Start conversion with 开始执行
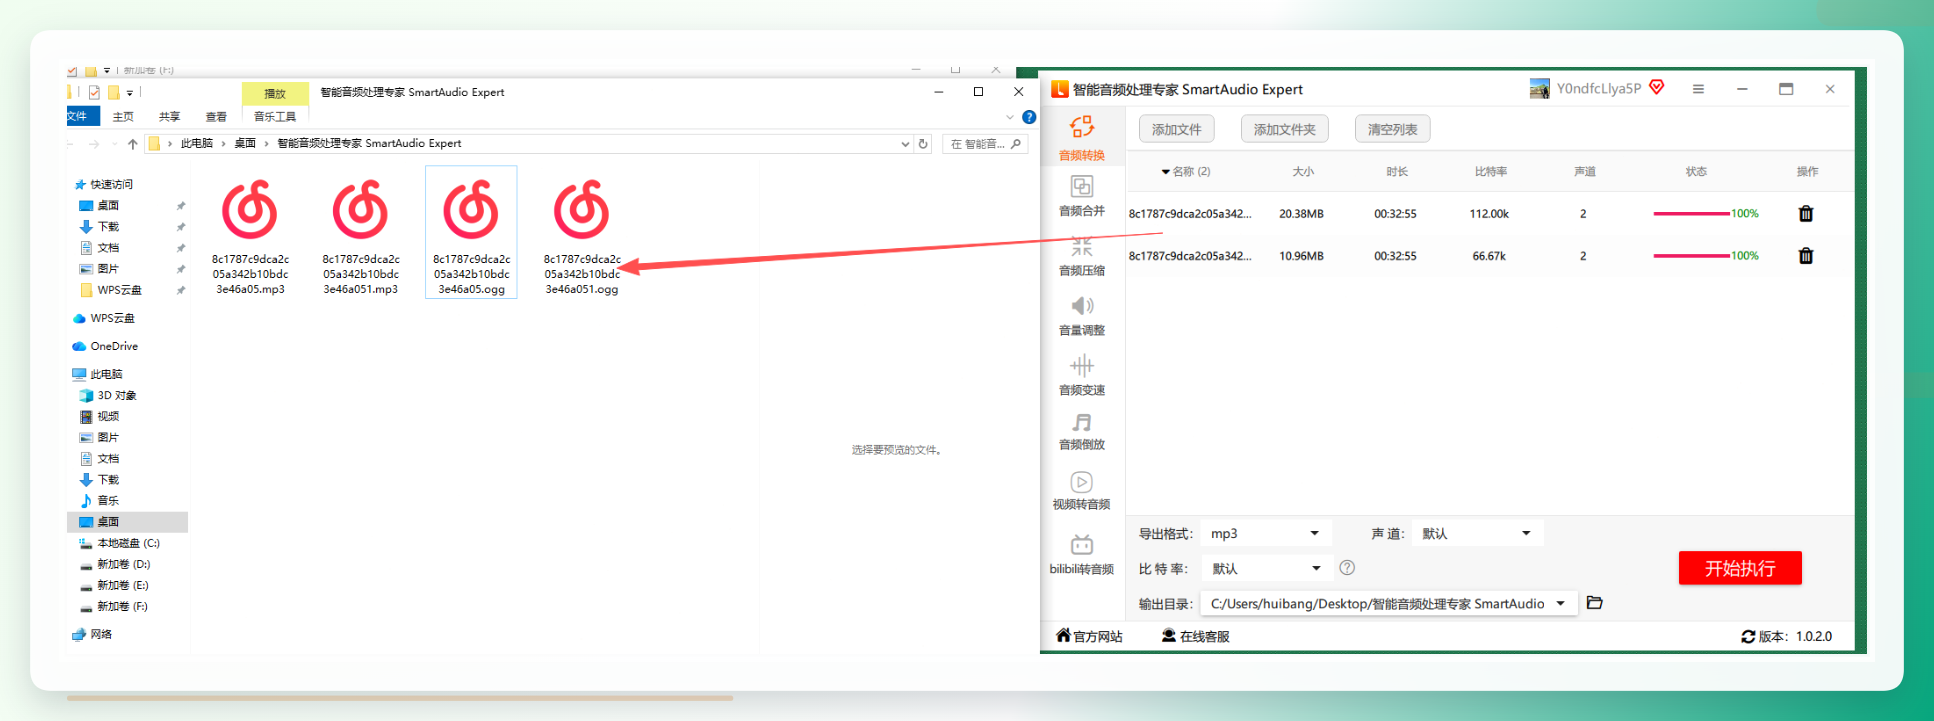1934x721 pixels. click(x=1740, y=568)
